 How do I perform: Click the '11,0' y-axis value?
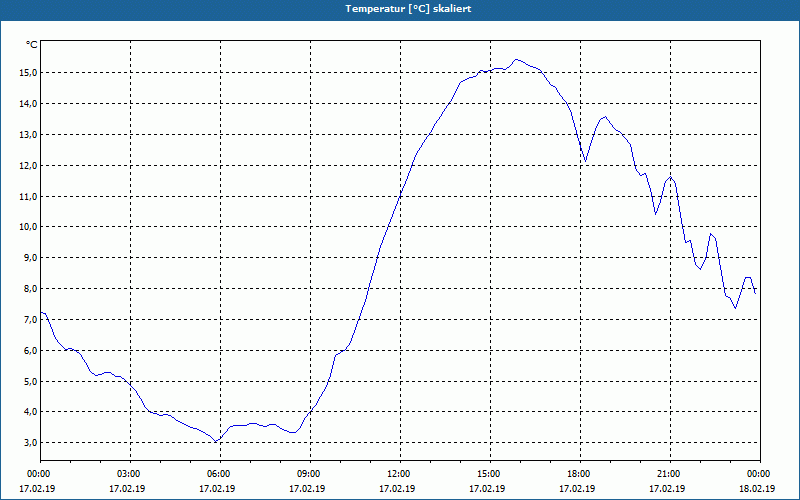click(29, 196)
